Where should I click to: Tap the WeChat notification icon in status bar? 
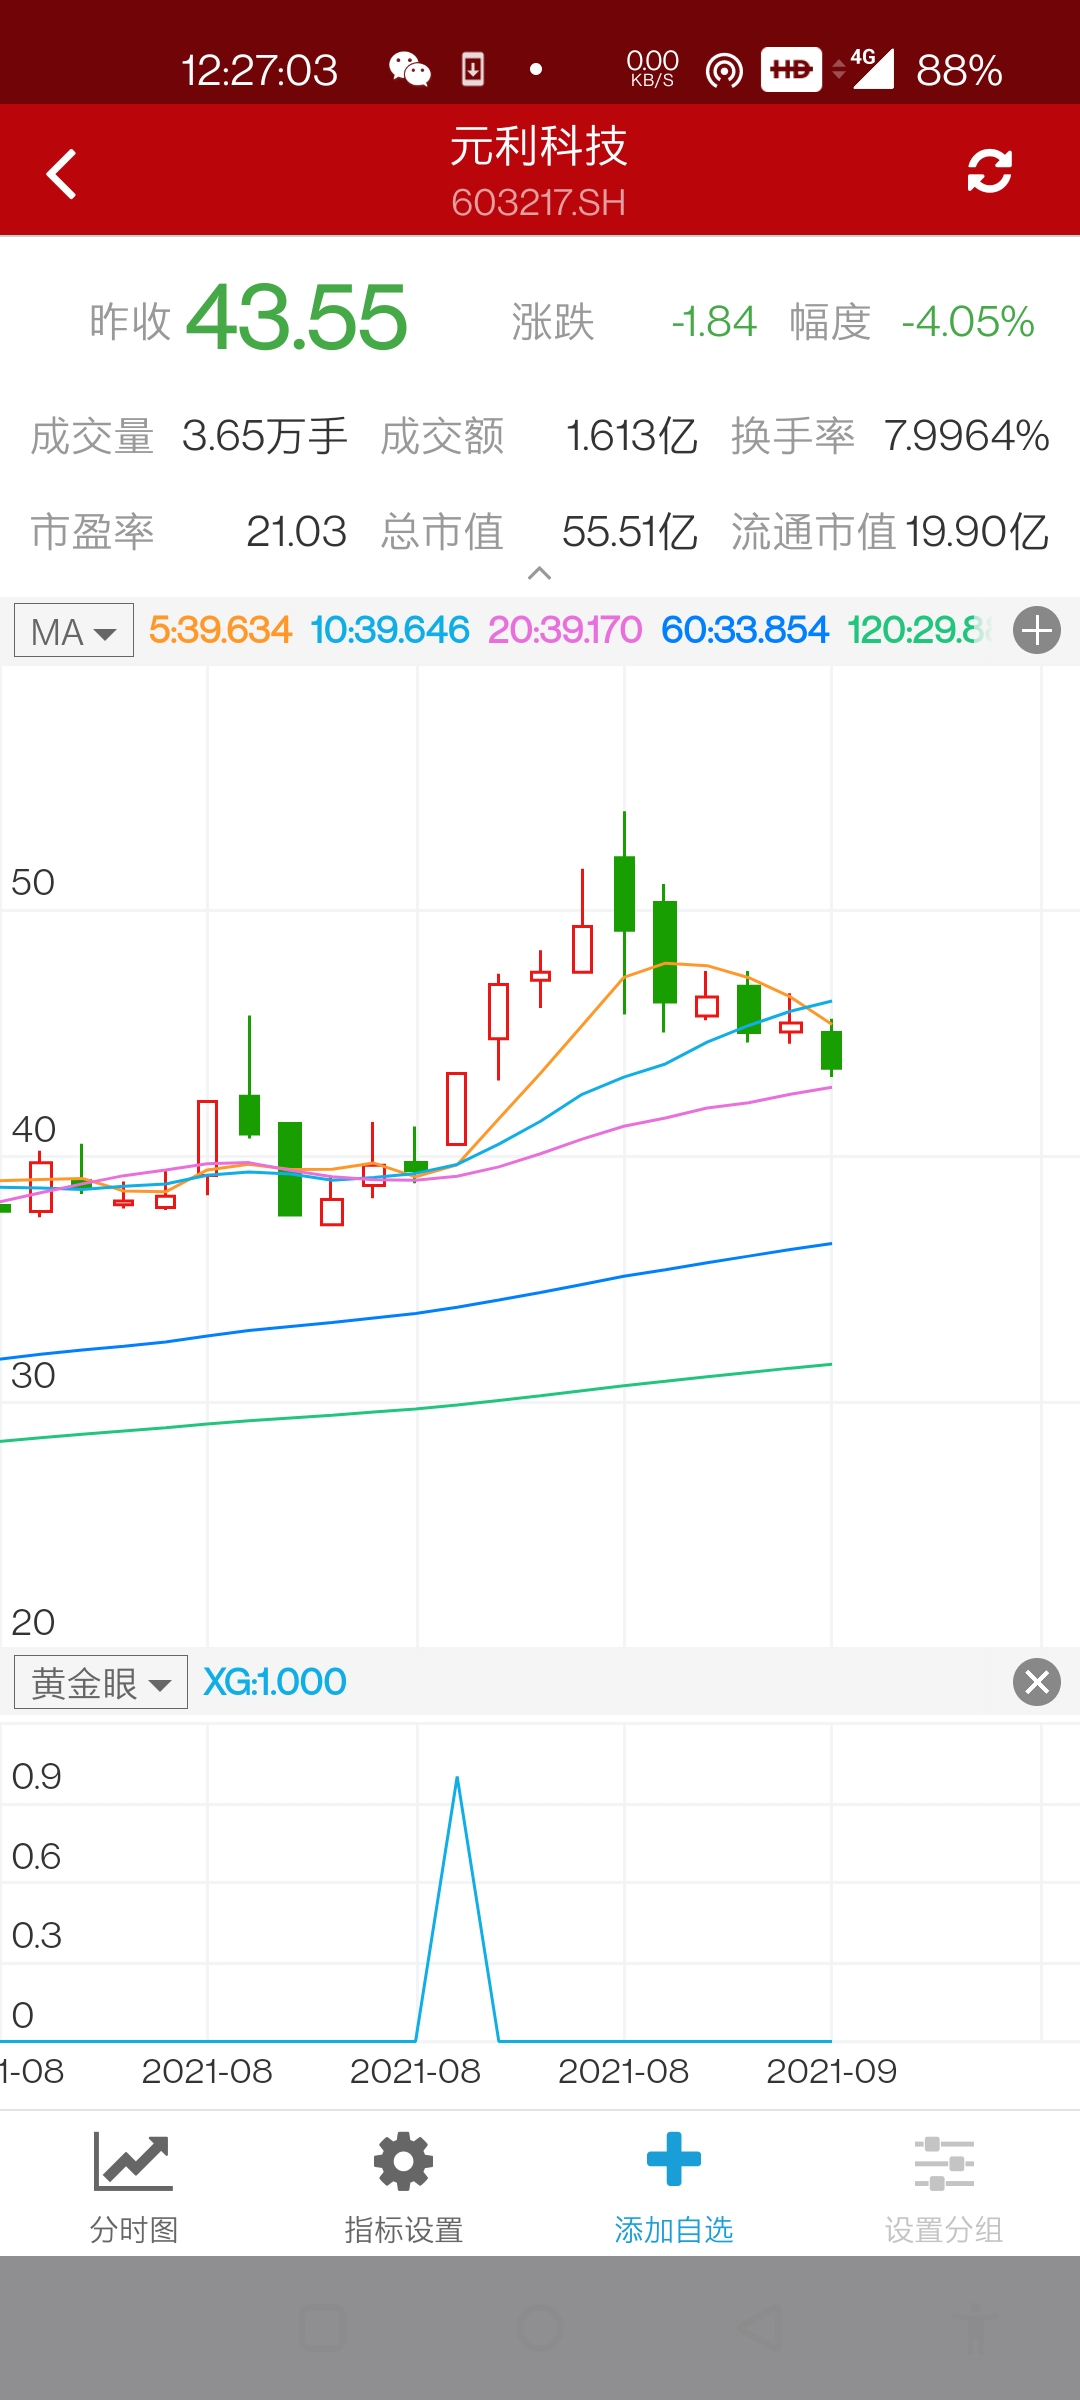[410, 70]
